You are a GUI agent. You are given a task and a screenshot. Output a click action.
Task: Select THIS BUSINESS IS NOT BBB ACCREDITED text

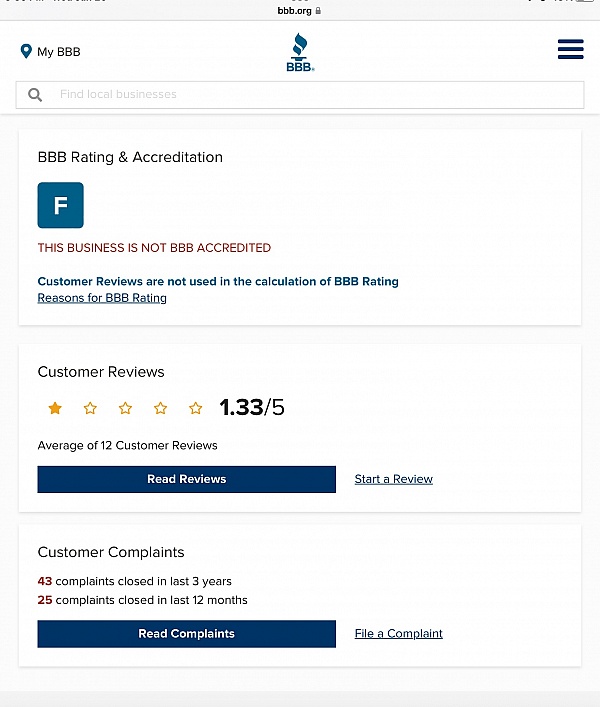click(154, 248)
